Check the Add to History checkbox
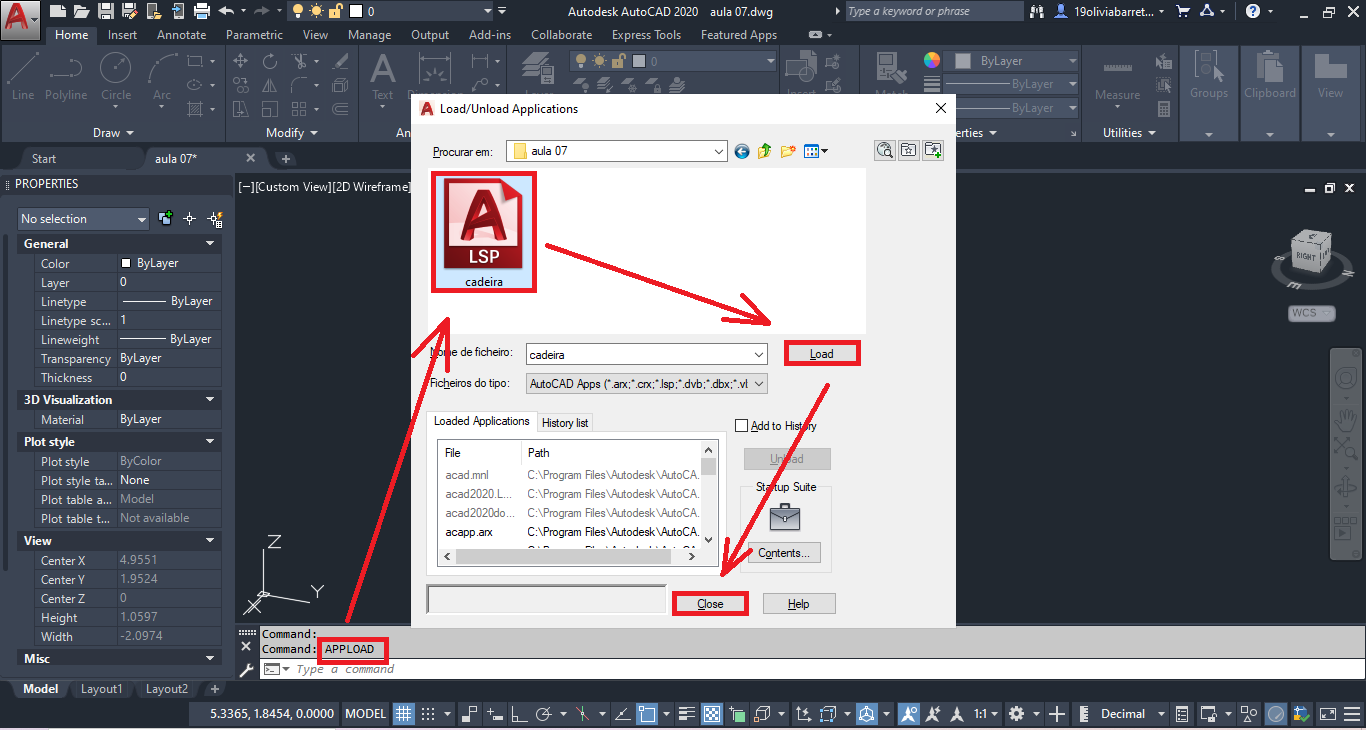This screenshot has height=730, width=1366. tap(742, 426)
